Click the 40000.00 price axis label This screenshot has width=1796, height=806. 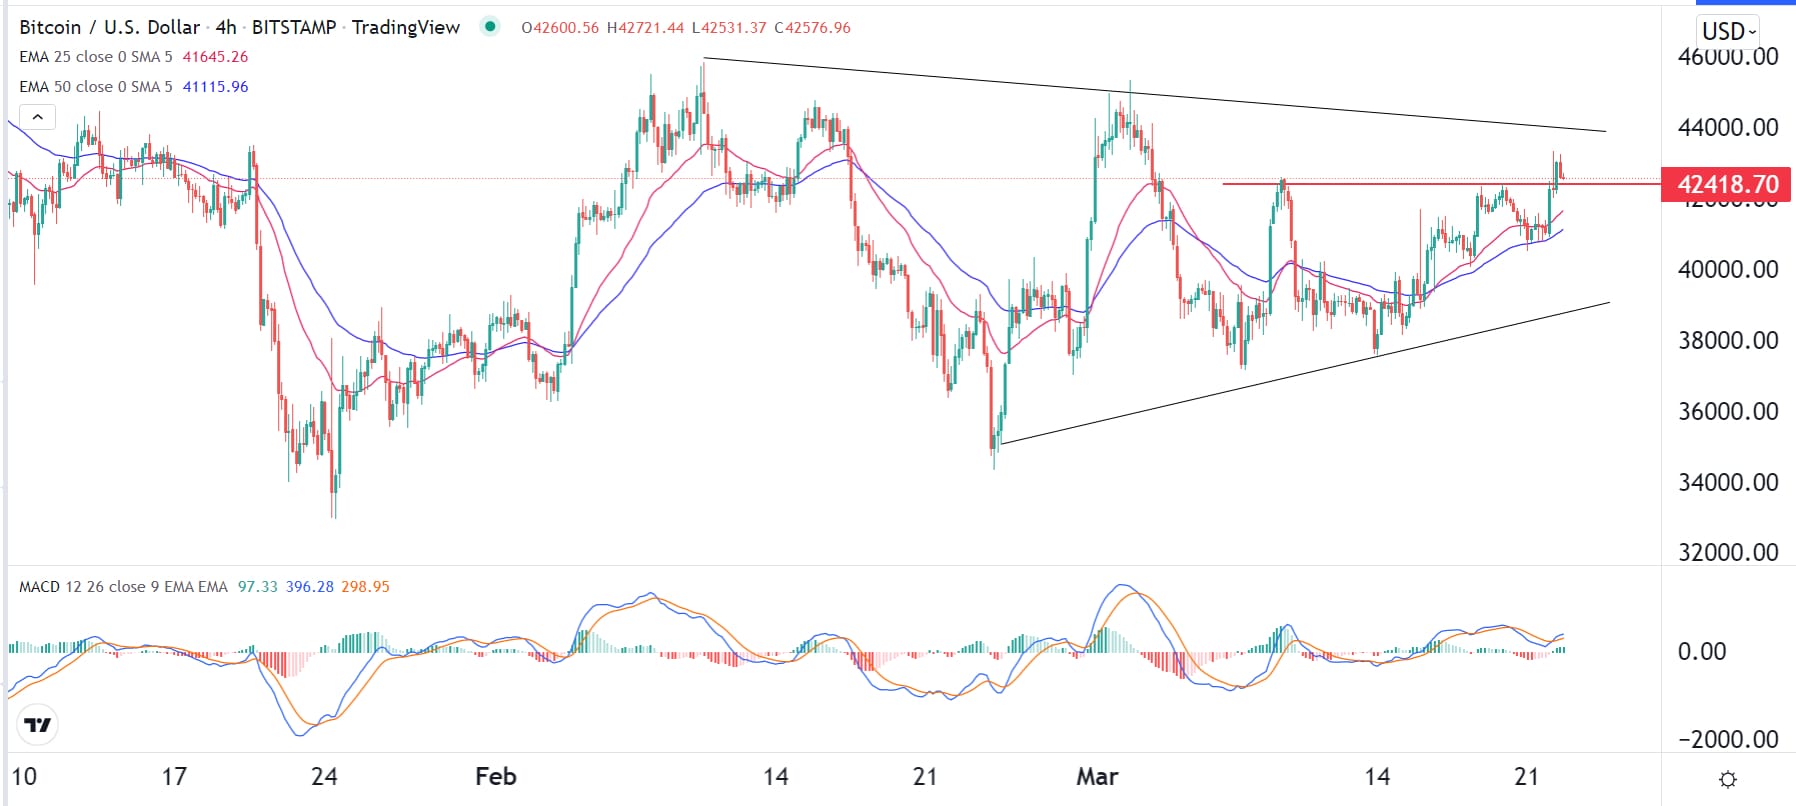[x=1728, y=269]
